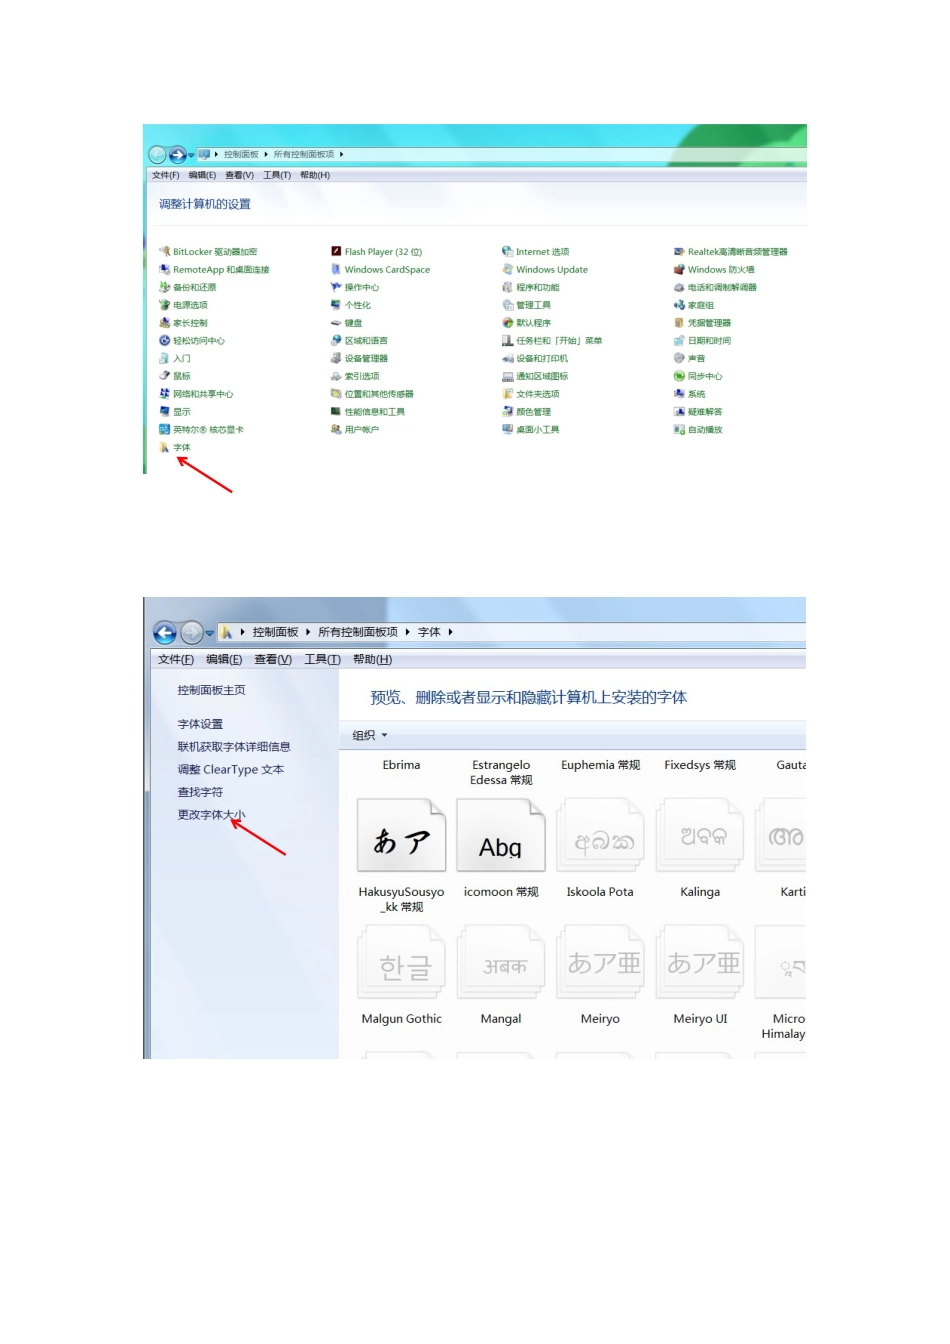The image size is (950, 1344).
Task: Click 联机获取字体详细信息 link
Action: pyautogui.click(x=234, y=747)
